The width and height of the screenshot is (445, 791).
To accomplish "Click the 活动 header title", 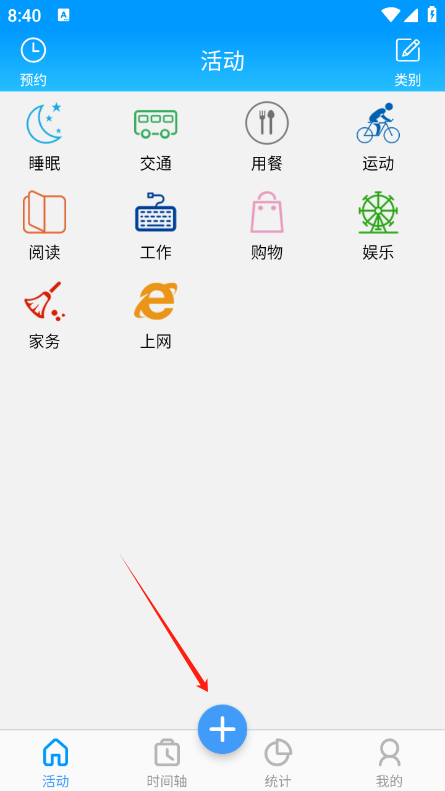I will tap(222, 61).
